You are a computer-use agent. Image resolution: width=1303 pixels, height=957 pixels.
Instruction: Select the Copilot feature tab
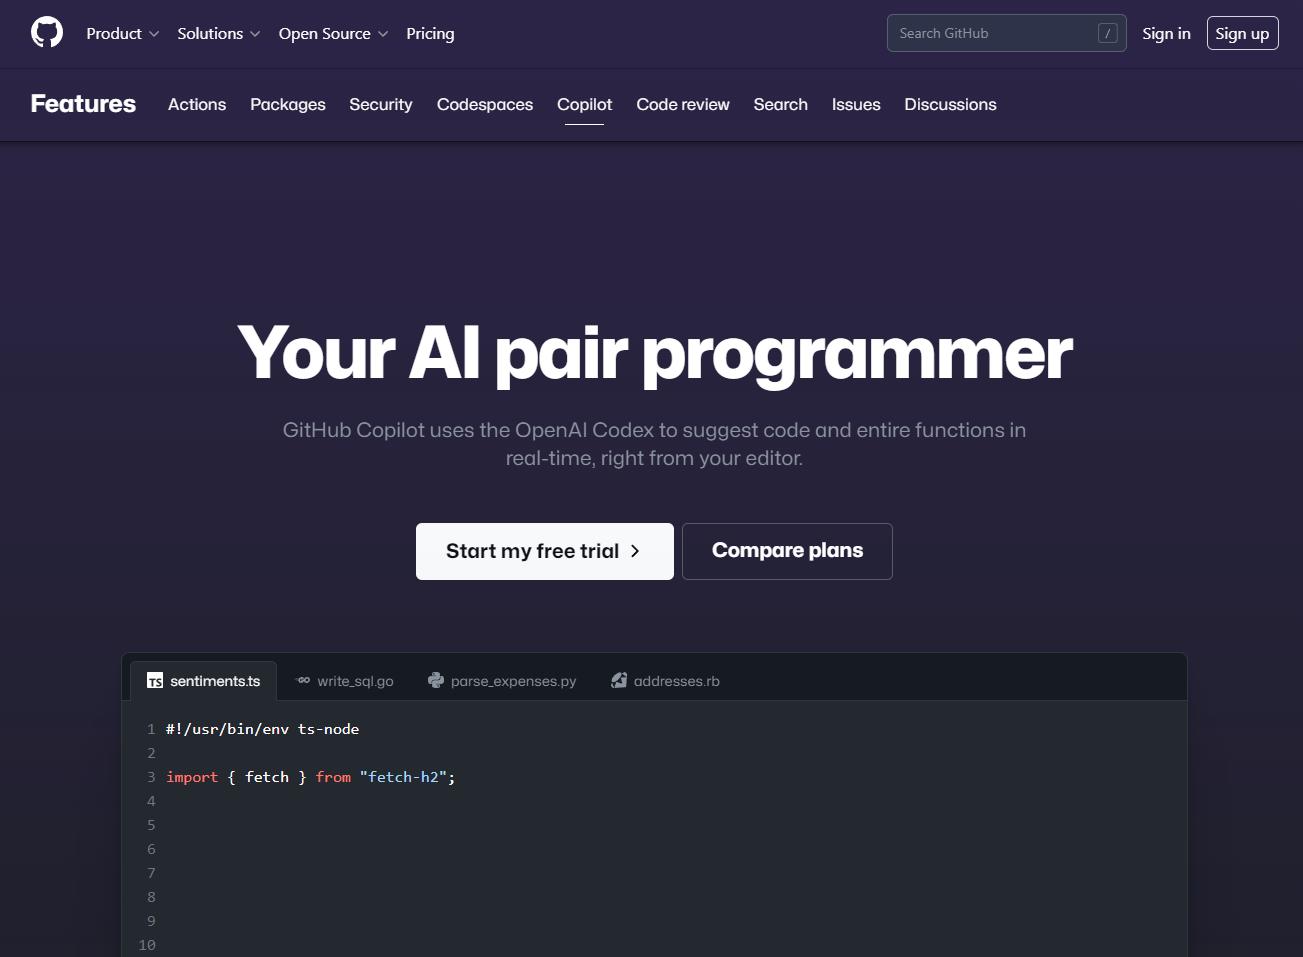[x=585, y=104]
